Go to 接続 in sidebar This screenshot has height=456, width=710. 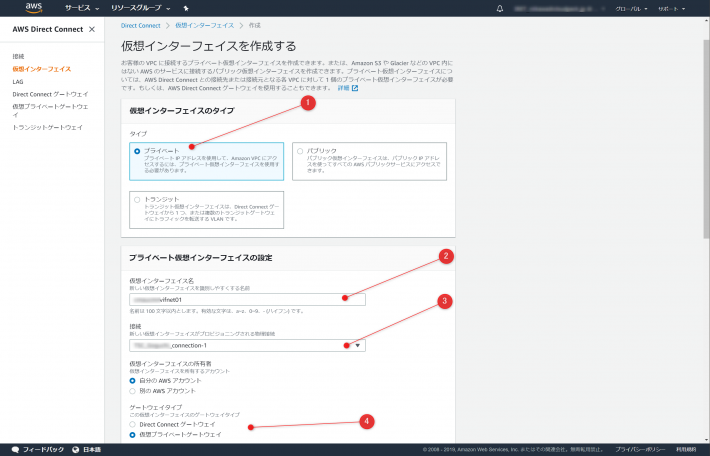point(19,57)
